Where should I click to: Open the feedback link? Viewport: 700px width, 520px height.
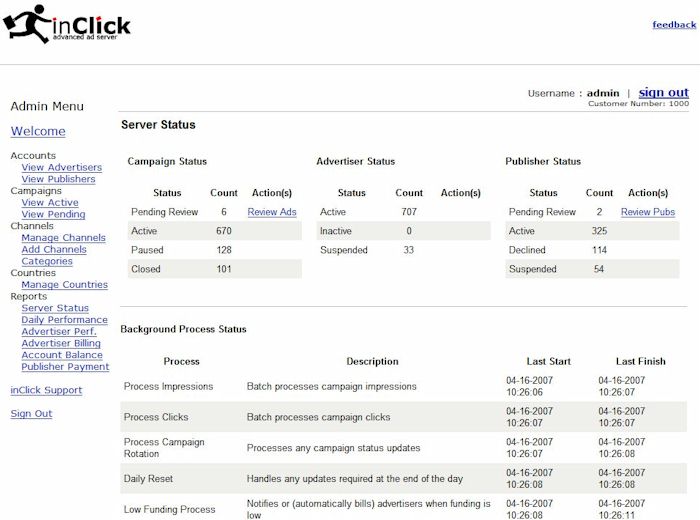[674, 25]
